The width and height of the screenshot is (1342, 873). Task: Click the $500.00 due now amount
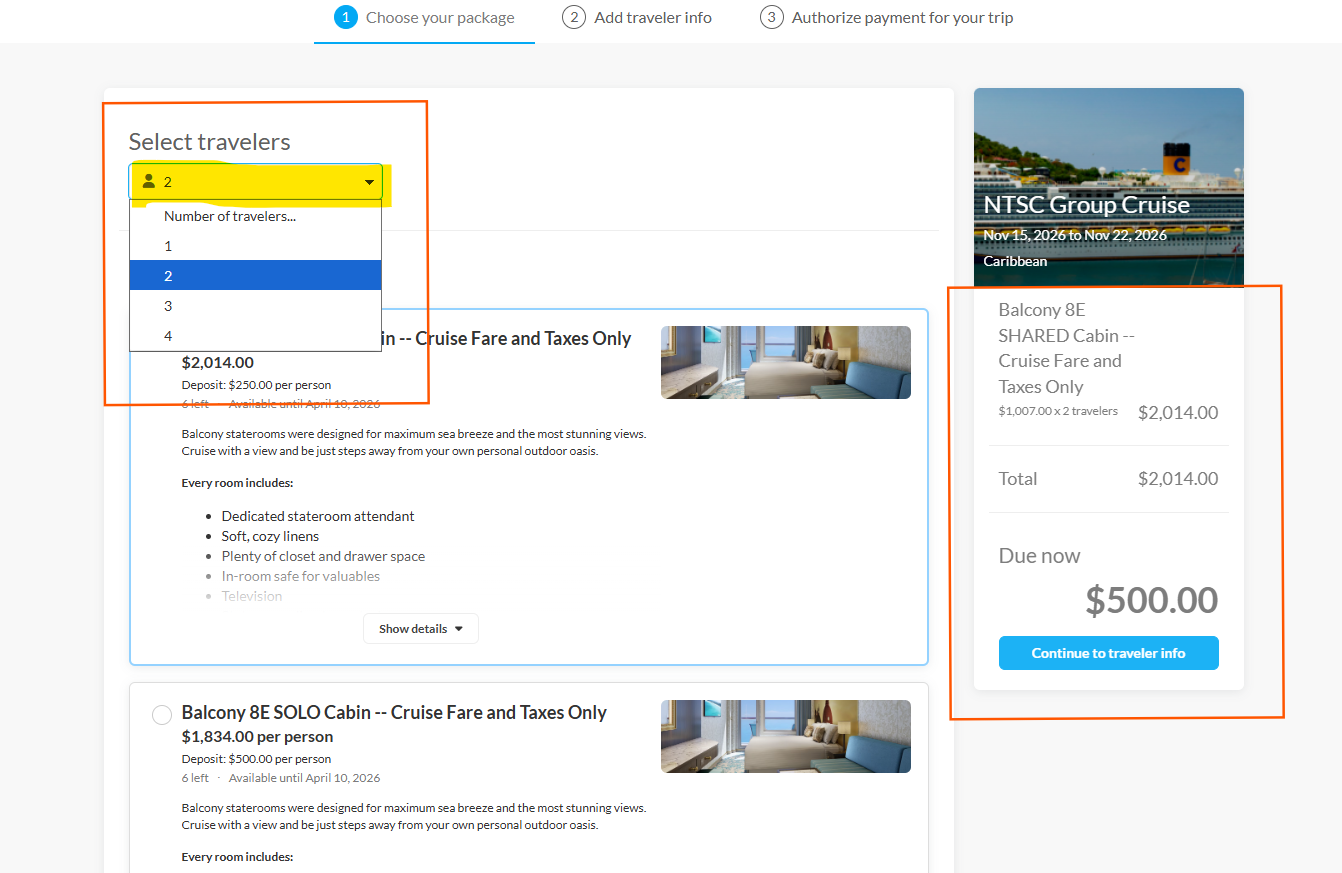click(x=1152, y=600)
